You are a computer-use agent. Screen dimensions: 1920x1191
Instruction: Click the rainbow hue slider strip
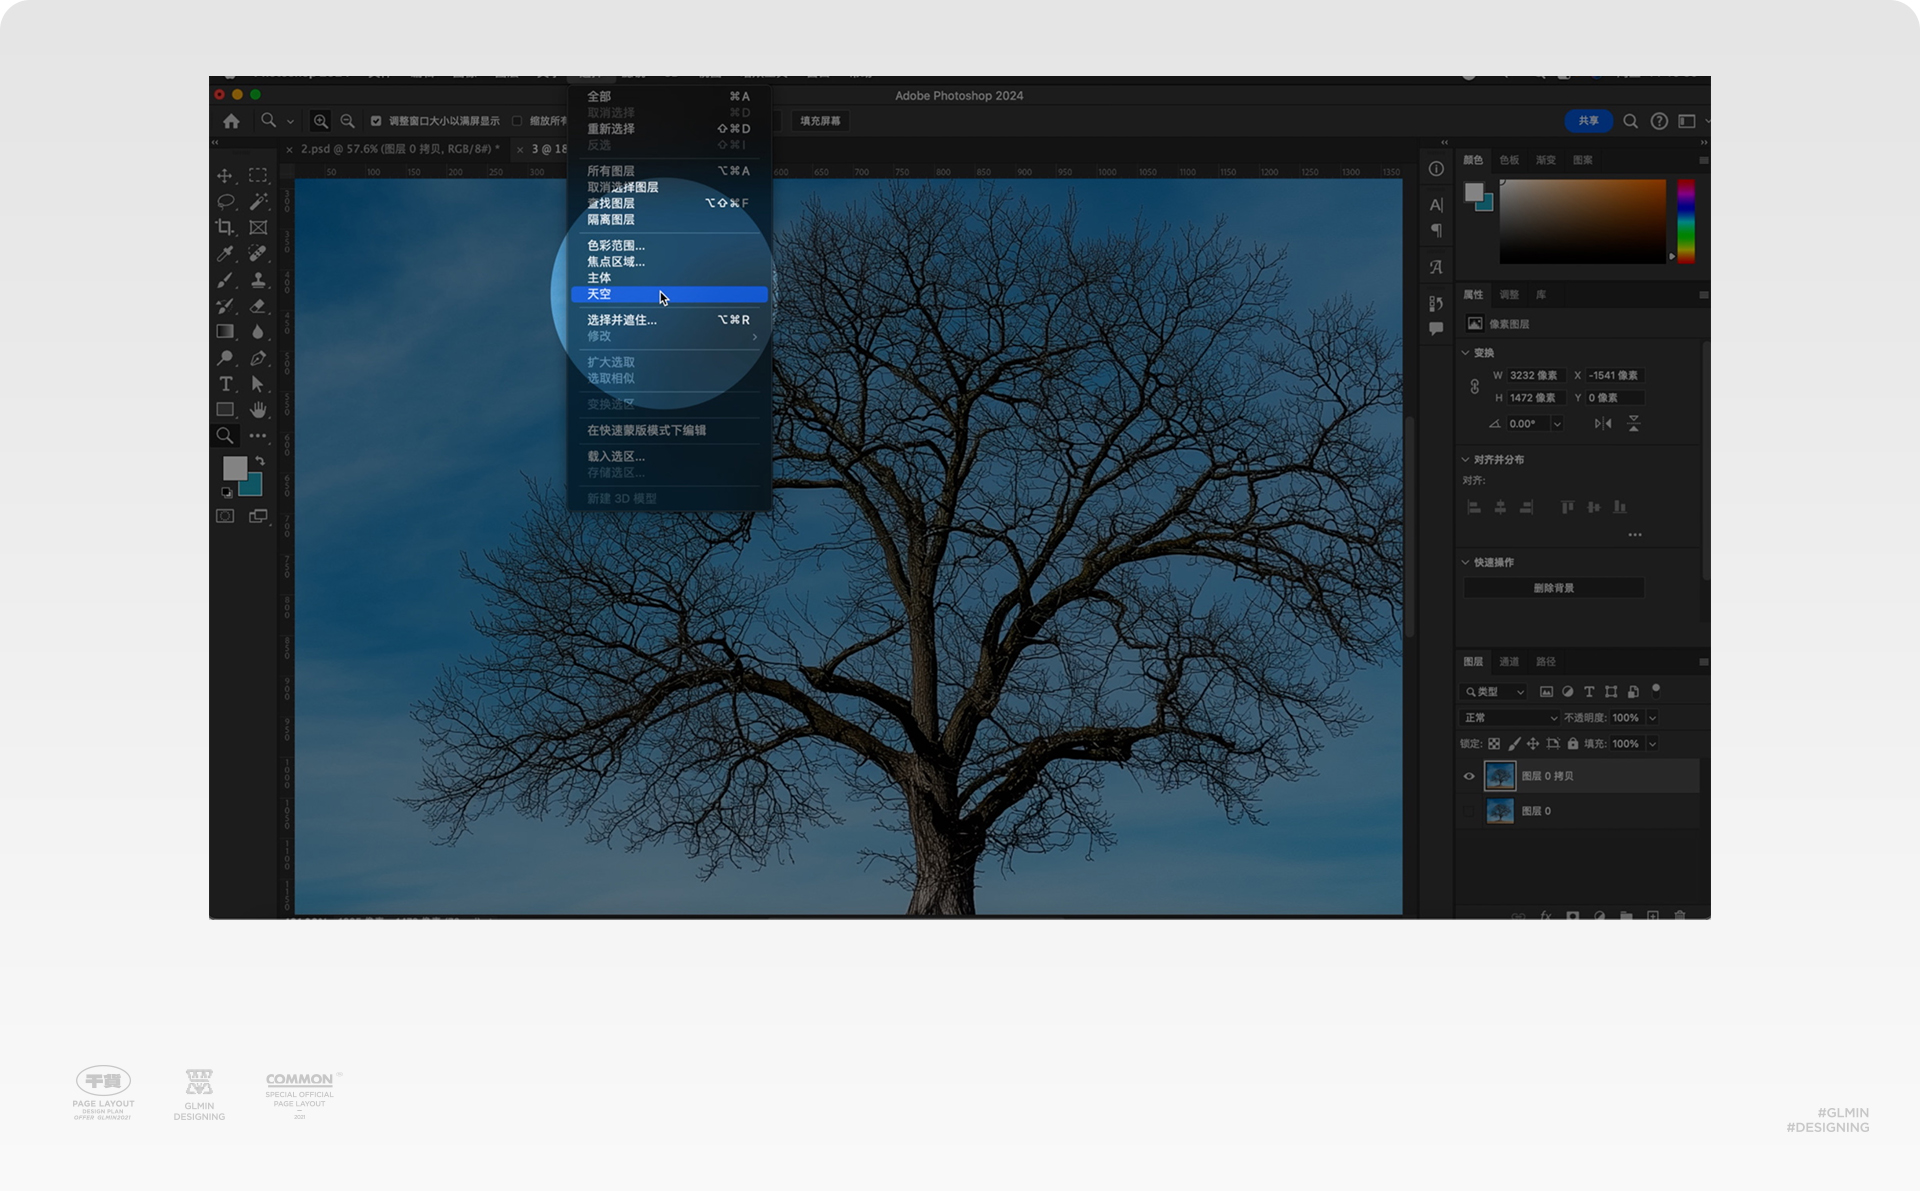click(x=1685, y=221)
